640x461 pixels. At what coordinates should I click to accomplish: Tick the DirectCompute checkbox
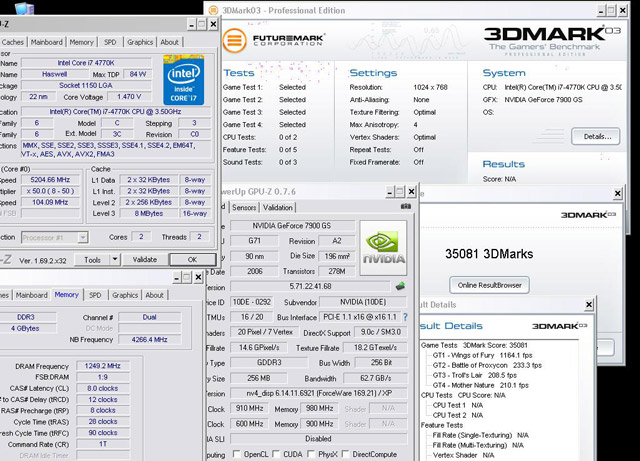pos(345,454)
